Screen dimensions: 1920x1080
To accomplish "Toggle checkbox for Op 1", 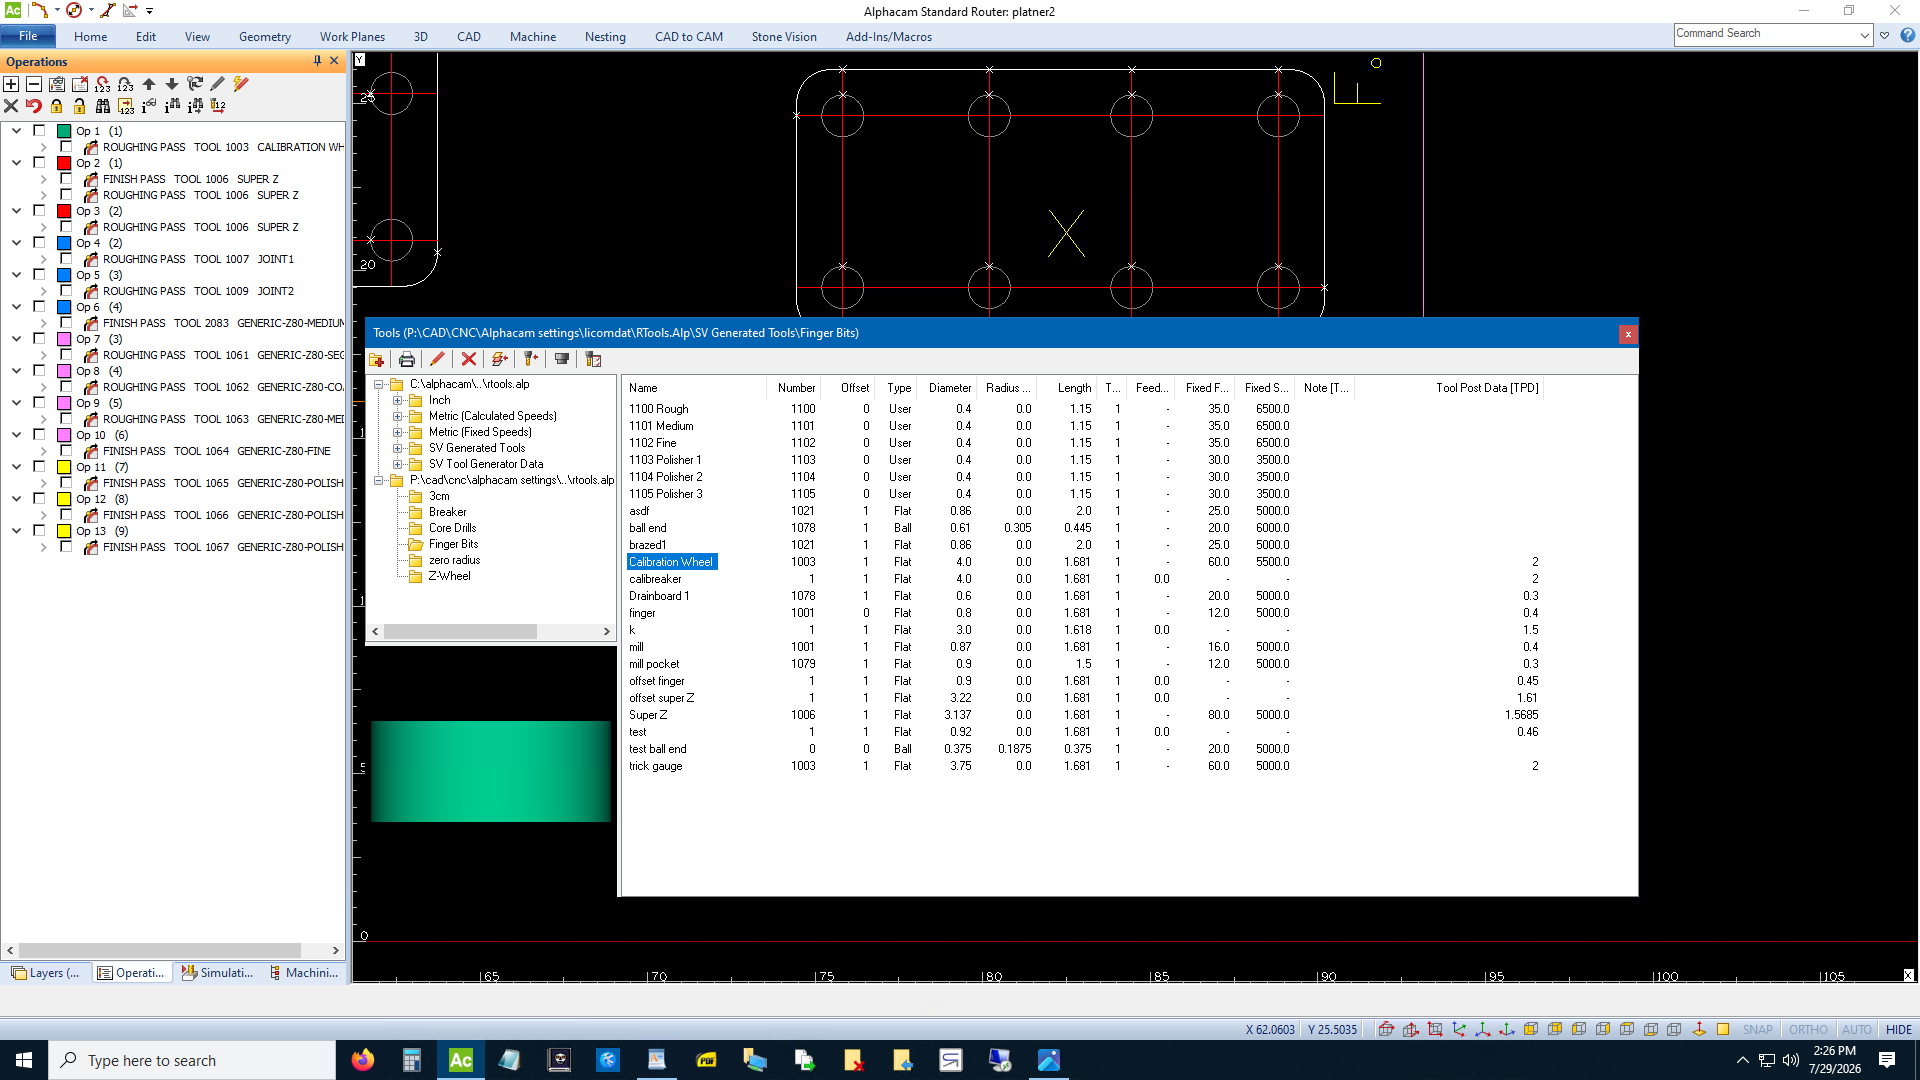I will tap(39, 130).
